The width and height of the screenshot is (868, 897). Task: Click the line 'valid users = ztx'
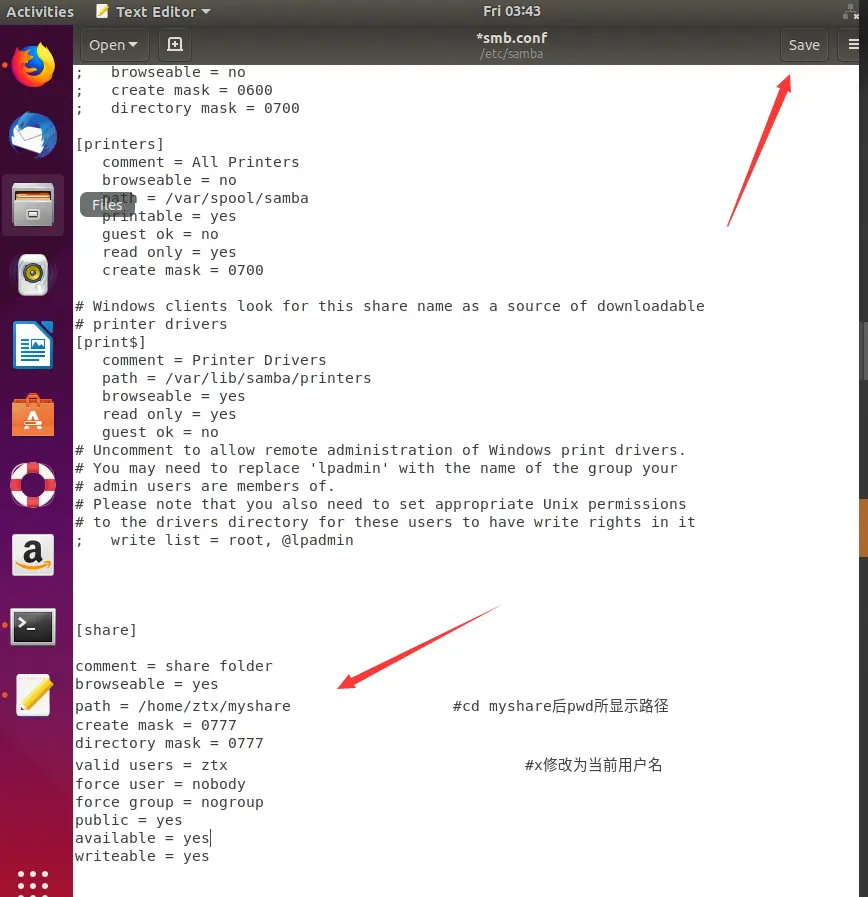tap(152, 765)
